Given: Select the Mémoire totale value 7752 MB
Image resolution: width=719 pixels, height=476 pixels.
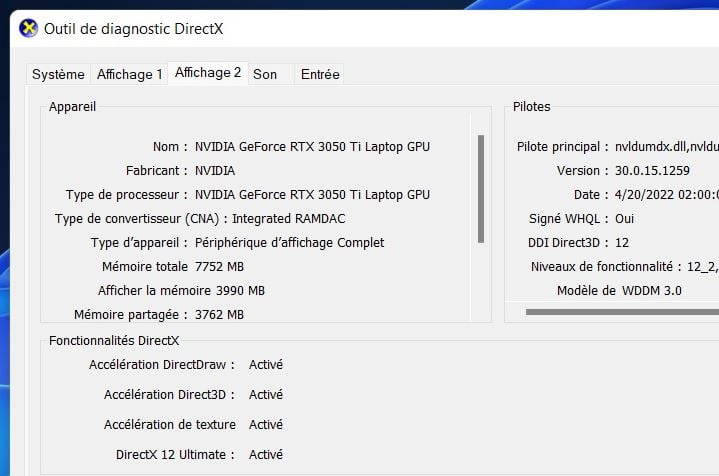Looking at the screenshot, I should [x=219, y=266].
